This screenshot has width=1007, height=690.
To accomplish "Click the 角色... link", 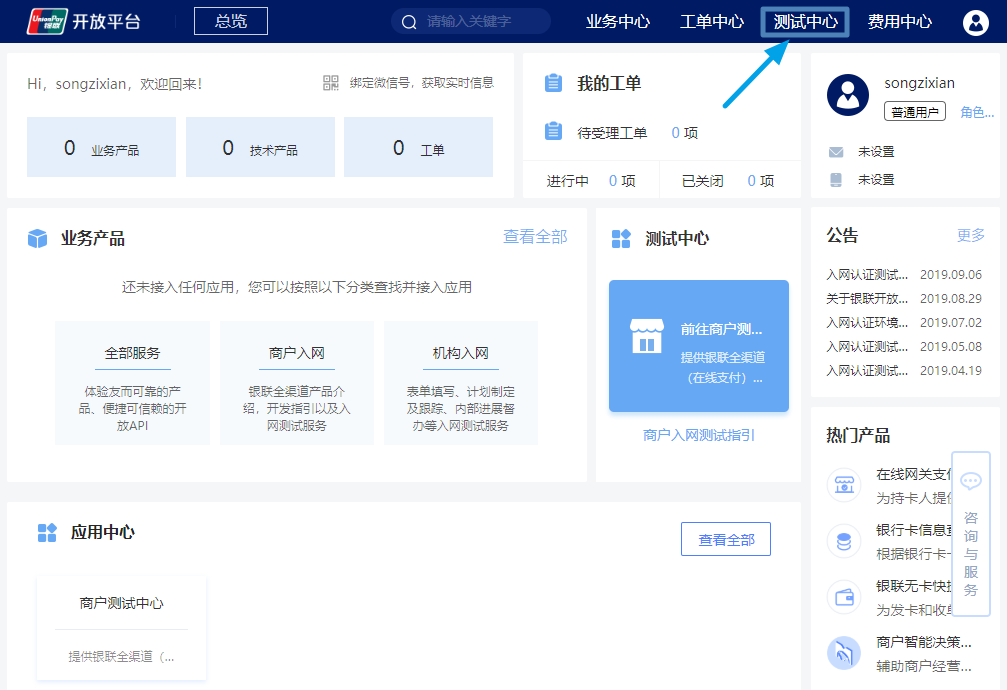I will click(977, 112).
